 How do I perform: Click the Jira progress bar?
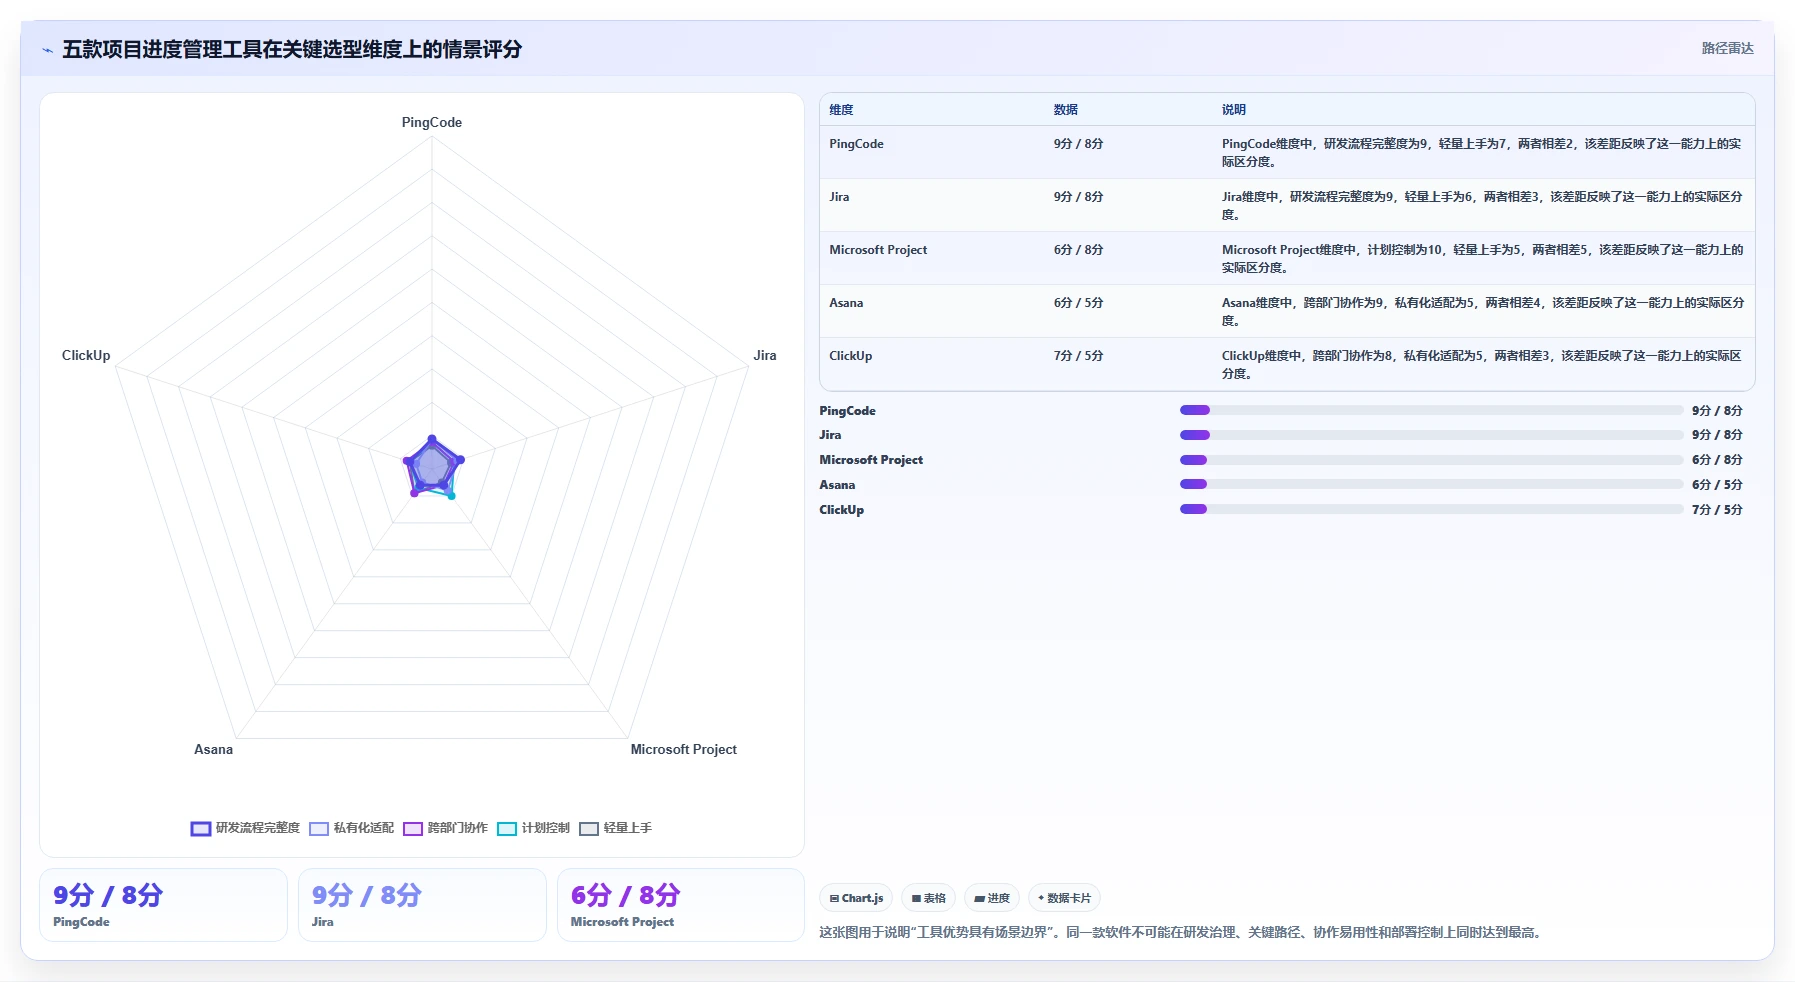point(1431,435)
